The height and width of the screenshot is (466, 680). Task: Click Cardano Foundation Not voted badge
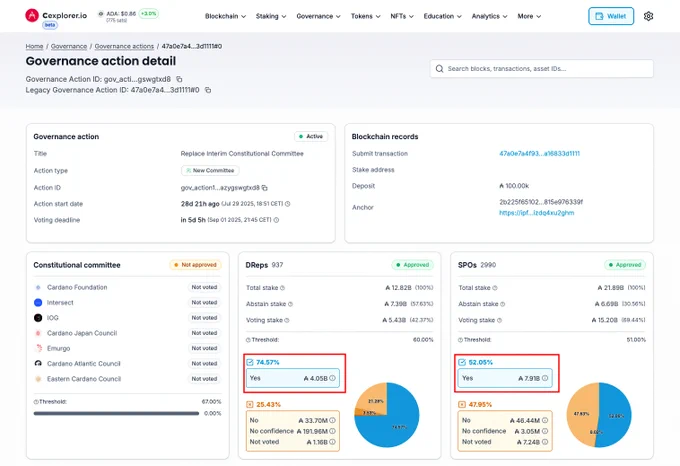204,287
